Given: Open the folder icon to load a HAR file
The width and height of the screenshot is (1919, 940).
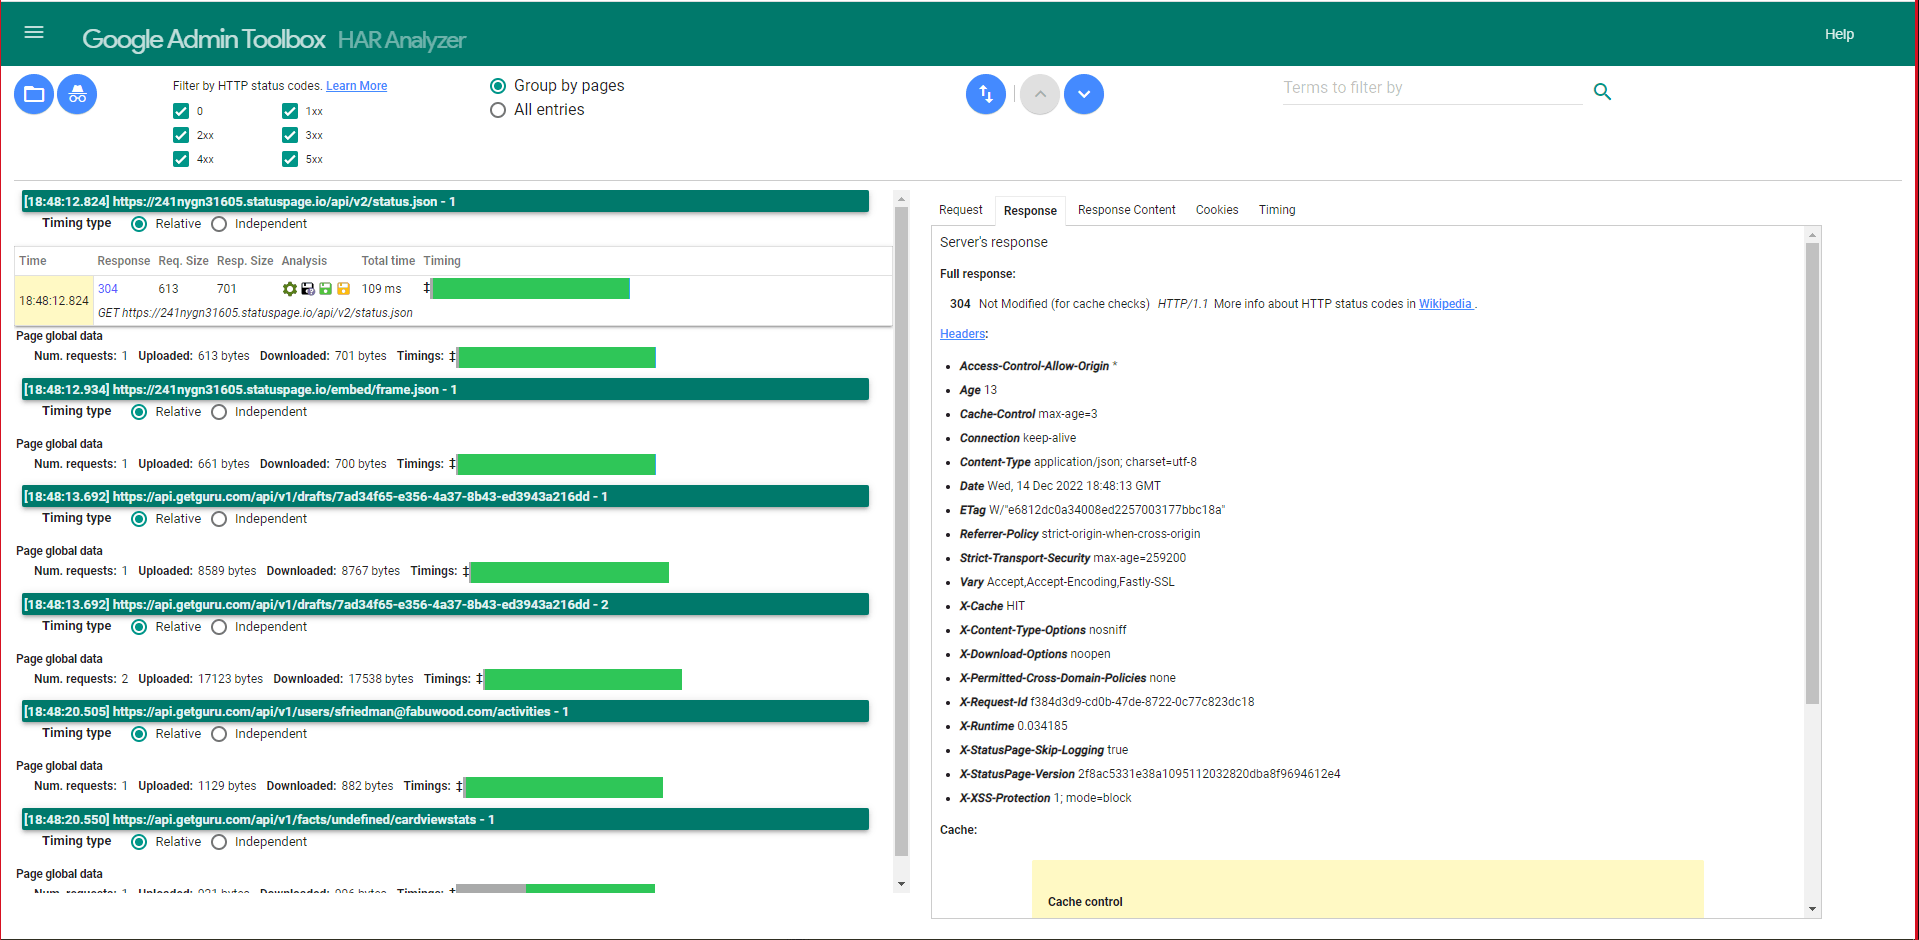Looking at the screenshot, I should (33, 93).
